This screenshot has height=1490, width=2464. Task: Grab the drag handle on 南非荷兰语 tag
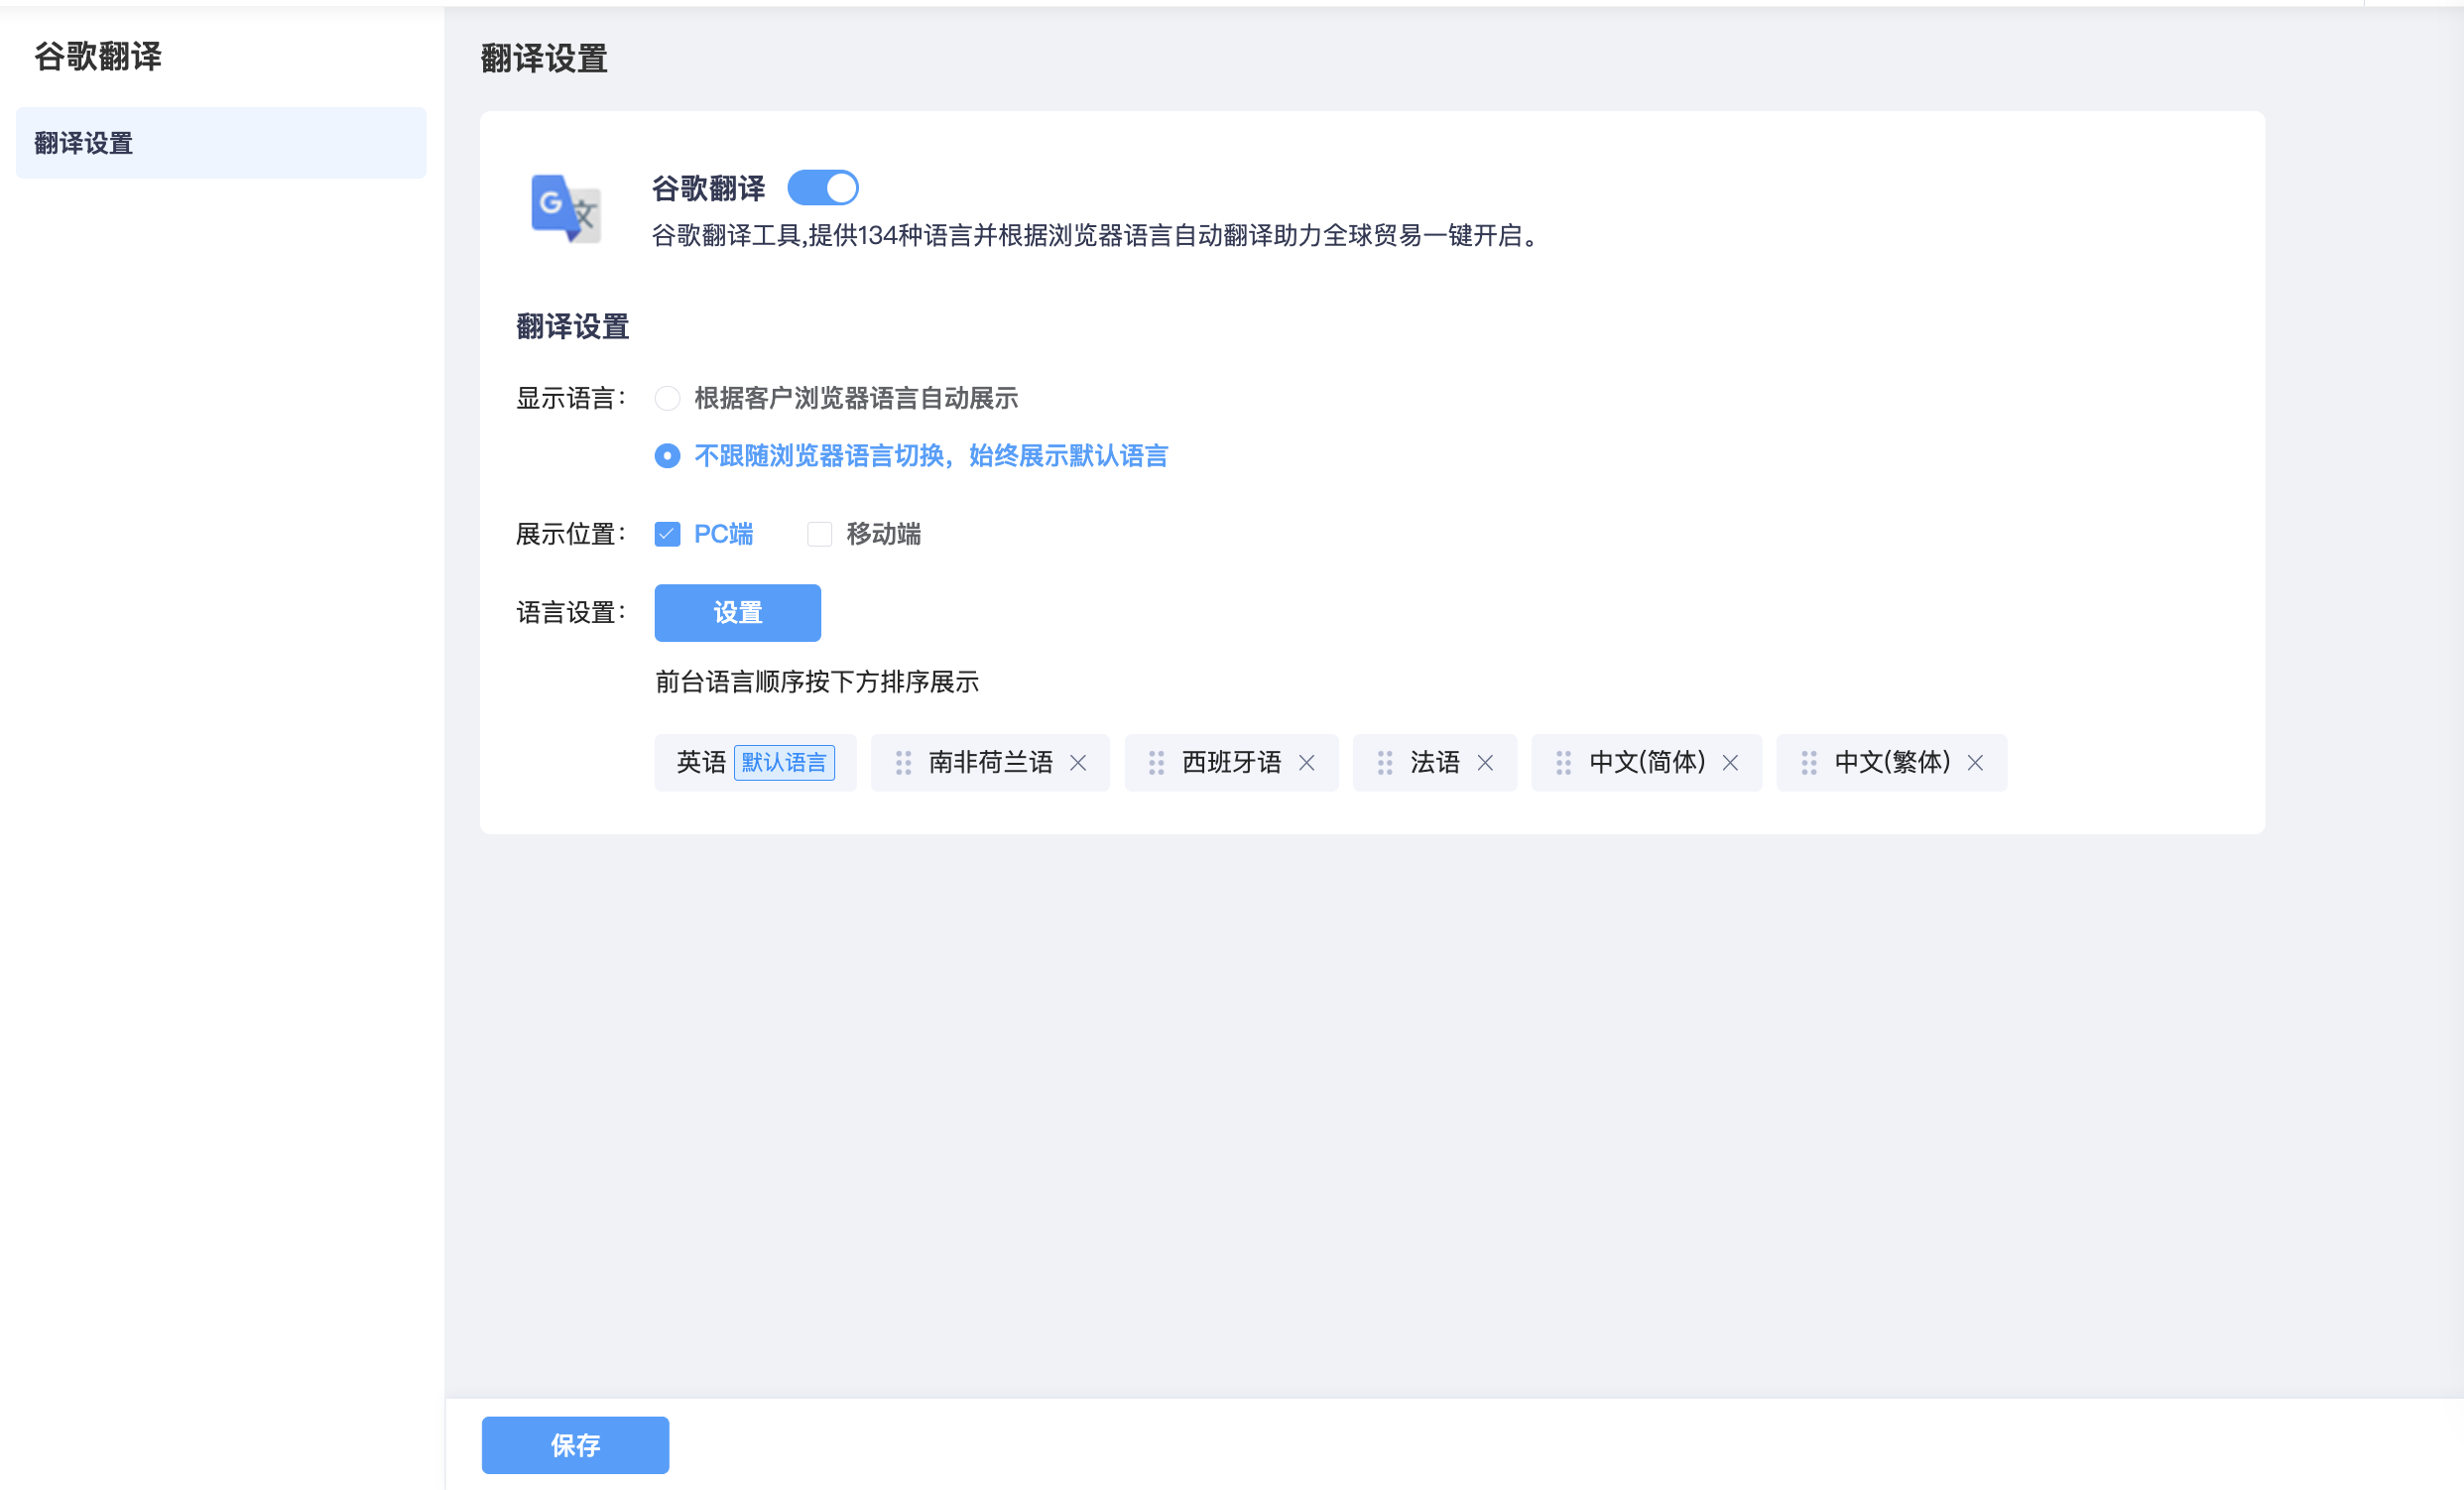903,762
